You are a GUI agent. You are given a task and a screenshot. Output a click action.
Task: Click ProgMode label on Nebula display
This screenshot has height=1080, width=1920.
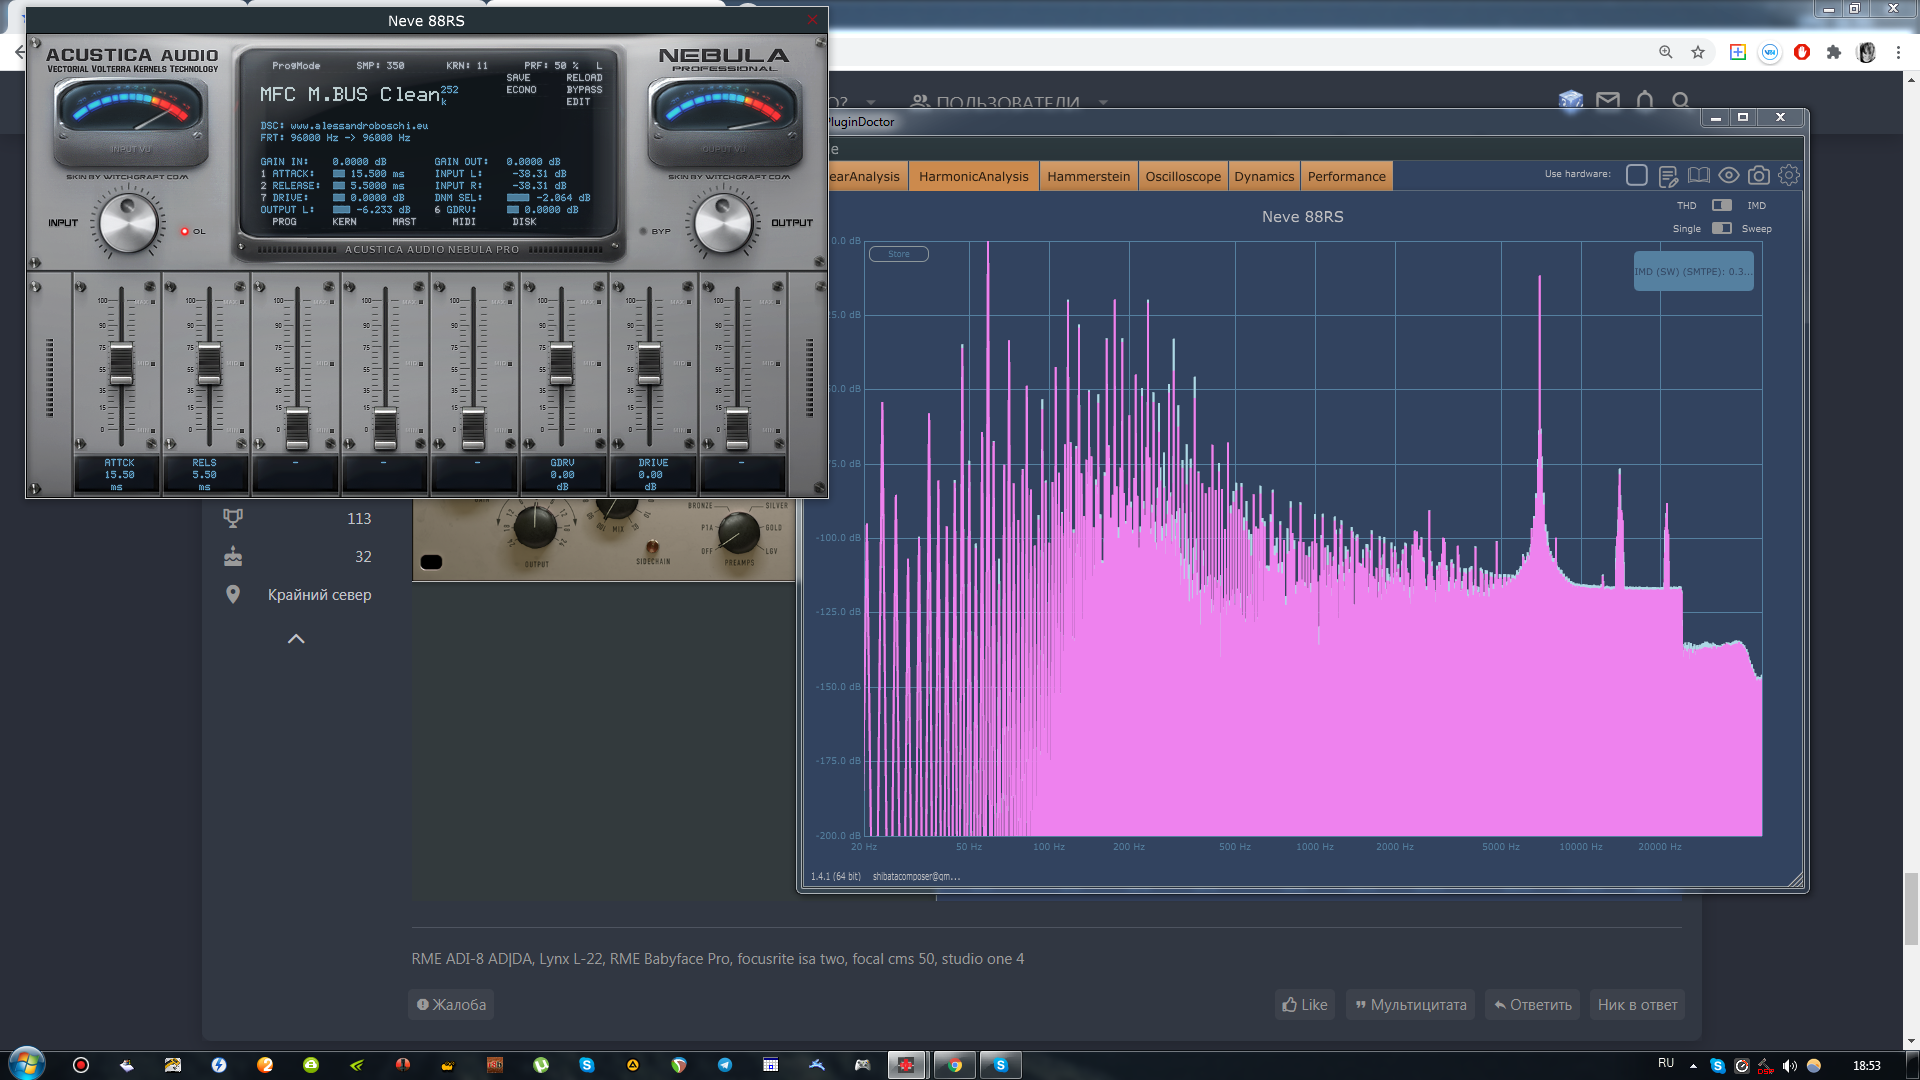coord(296,66)
